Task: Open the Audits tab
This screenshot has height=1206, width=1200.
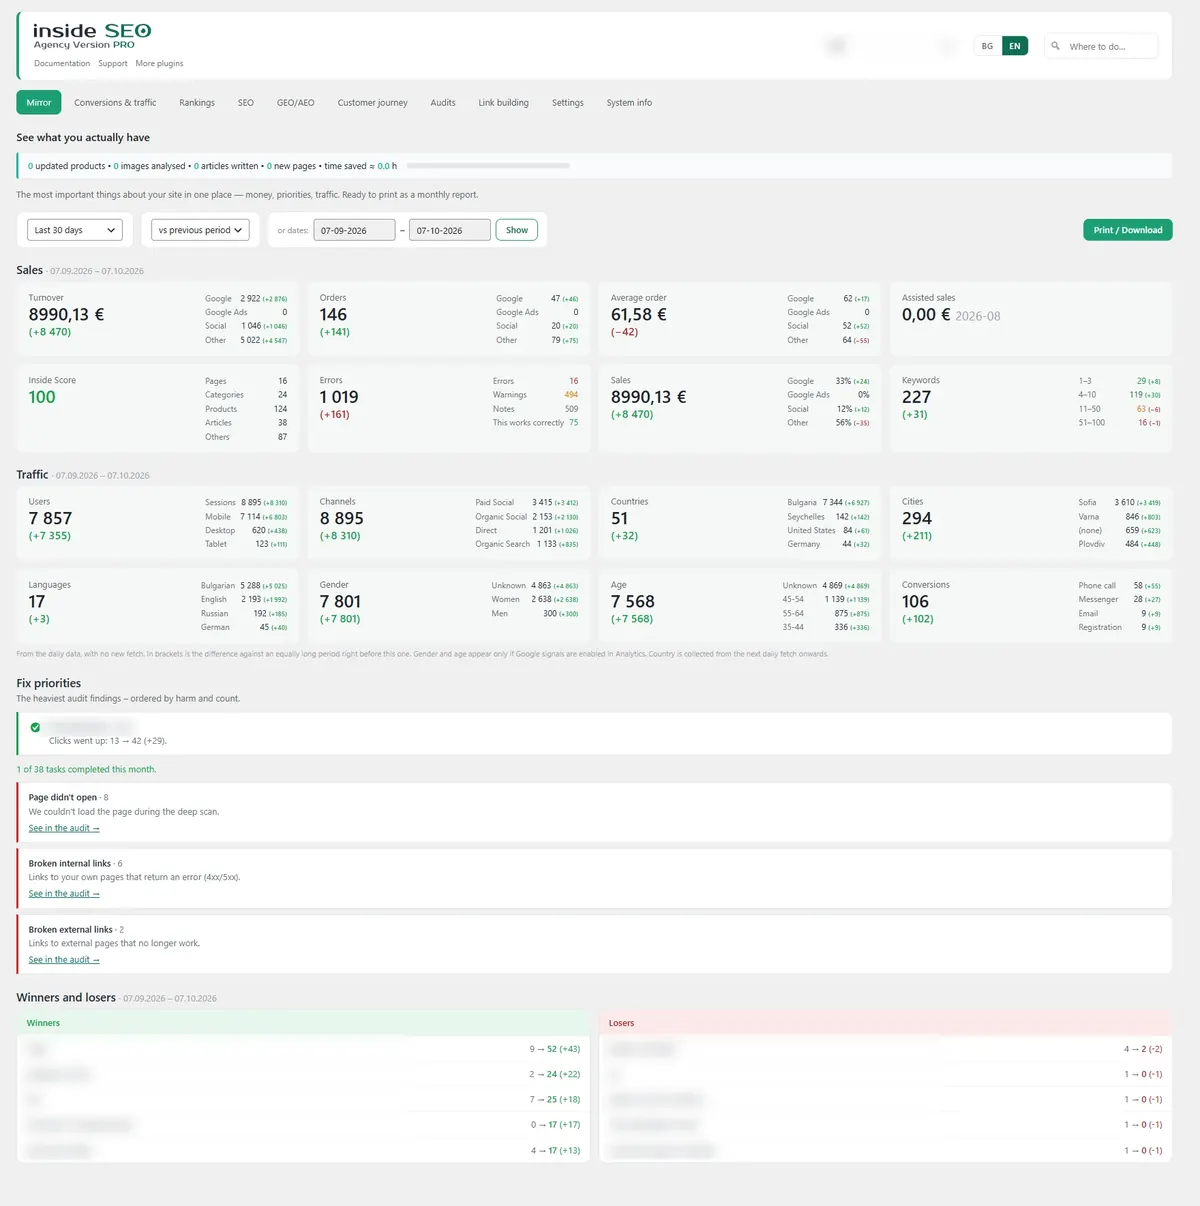Action: [443, 102]
